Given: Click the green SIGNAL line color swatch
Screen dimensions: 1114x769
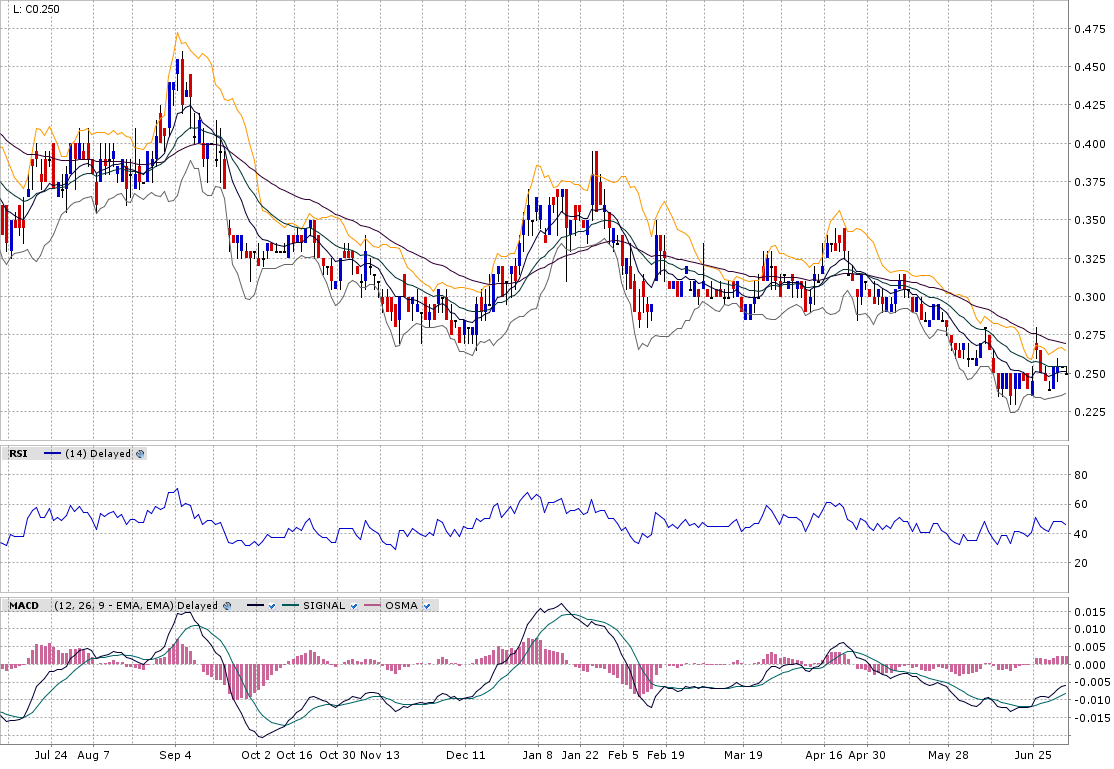Looking at the screenshot, I should 290,606.
